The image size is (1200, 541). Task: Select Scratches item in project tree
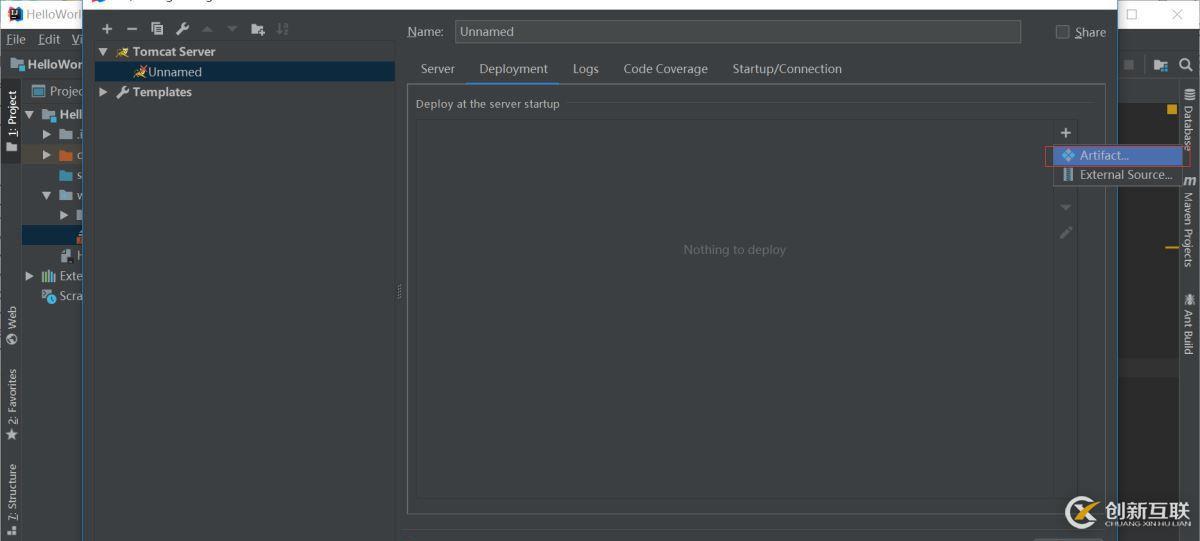point(62,296)
